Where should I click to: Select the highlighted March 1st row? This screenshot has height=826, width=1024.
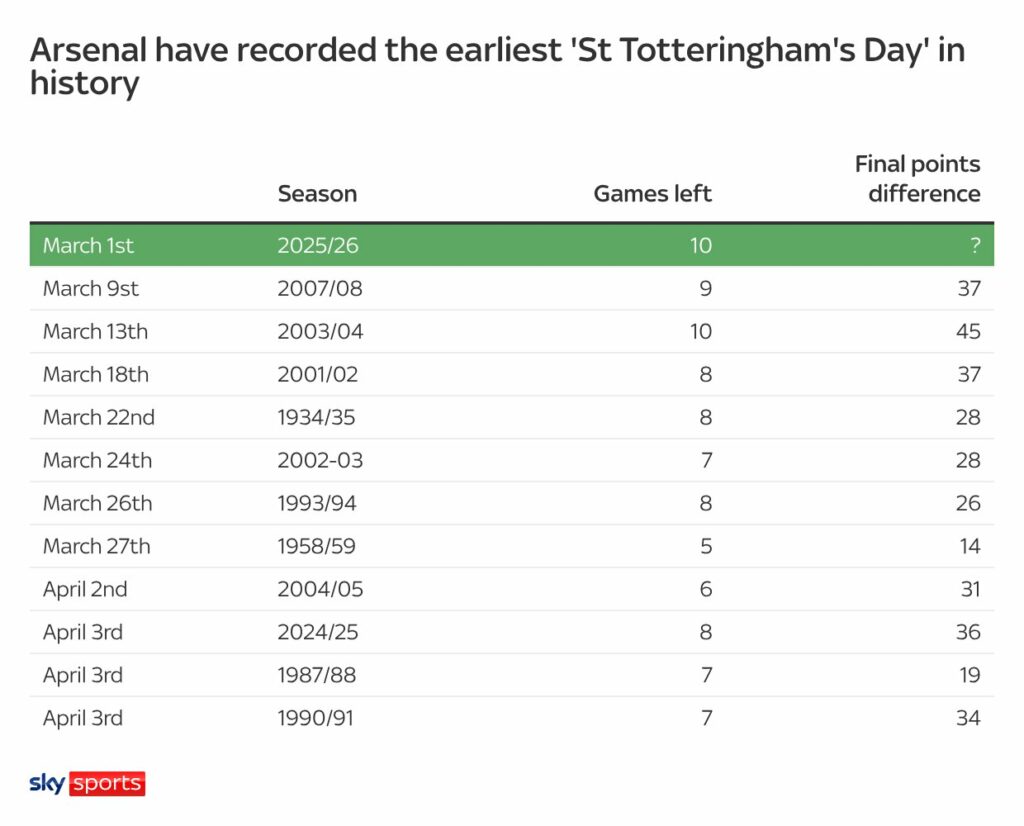[x=511, y=246]
